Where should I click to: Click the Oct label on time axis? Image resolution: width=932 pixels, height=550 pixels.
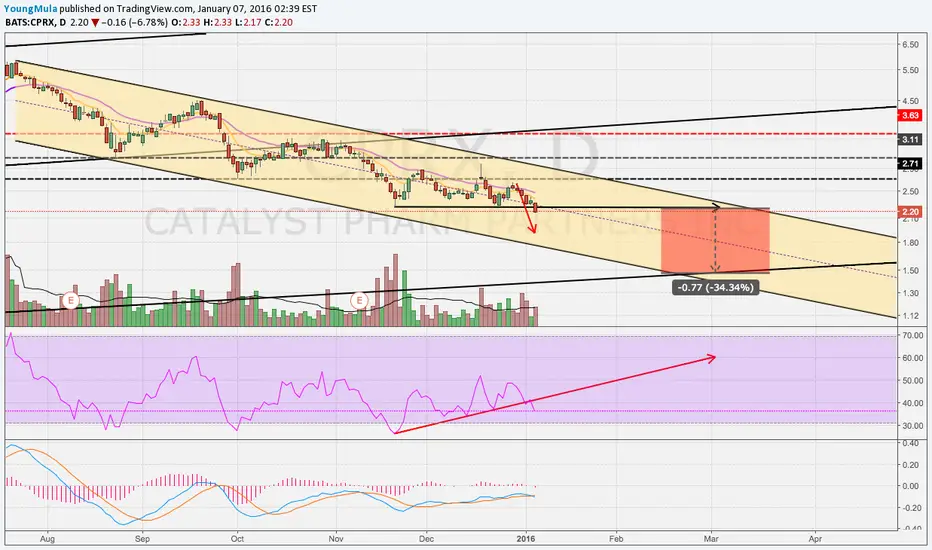pos(237,539)
